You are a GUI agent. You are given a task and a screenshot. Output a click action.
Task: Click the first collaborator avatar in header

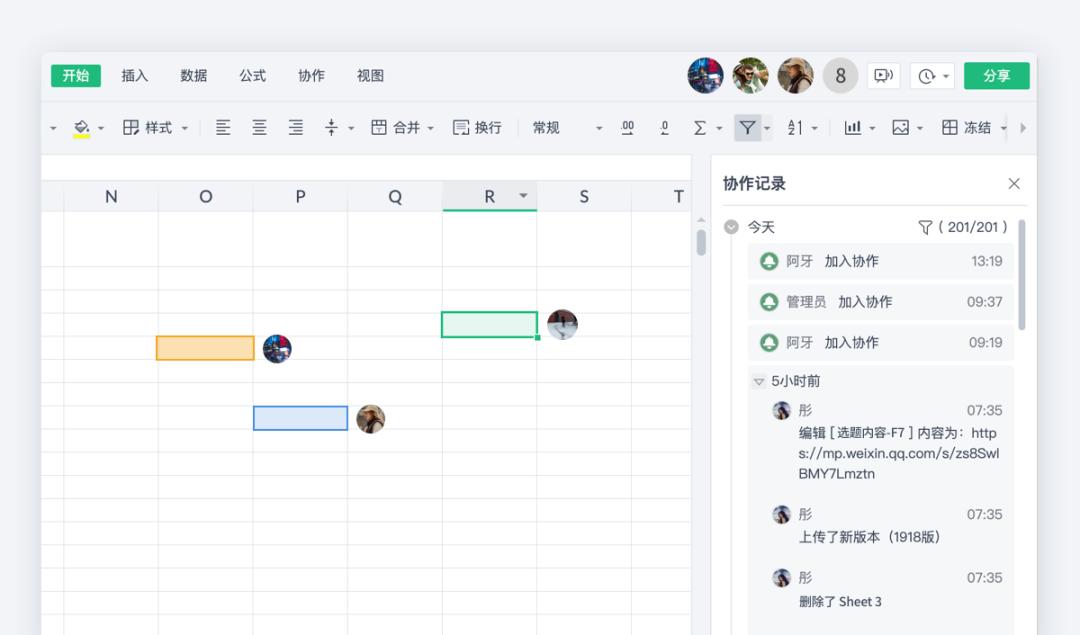tap(705, 76)
